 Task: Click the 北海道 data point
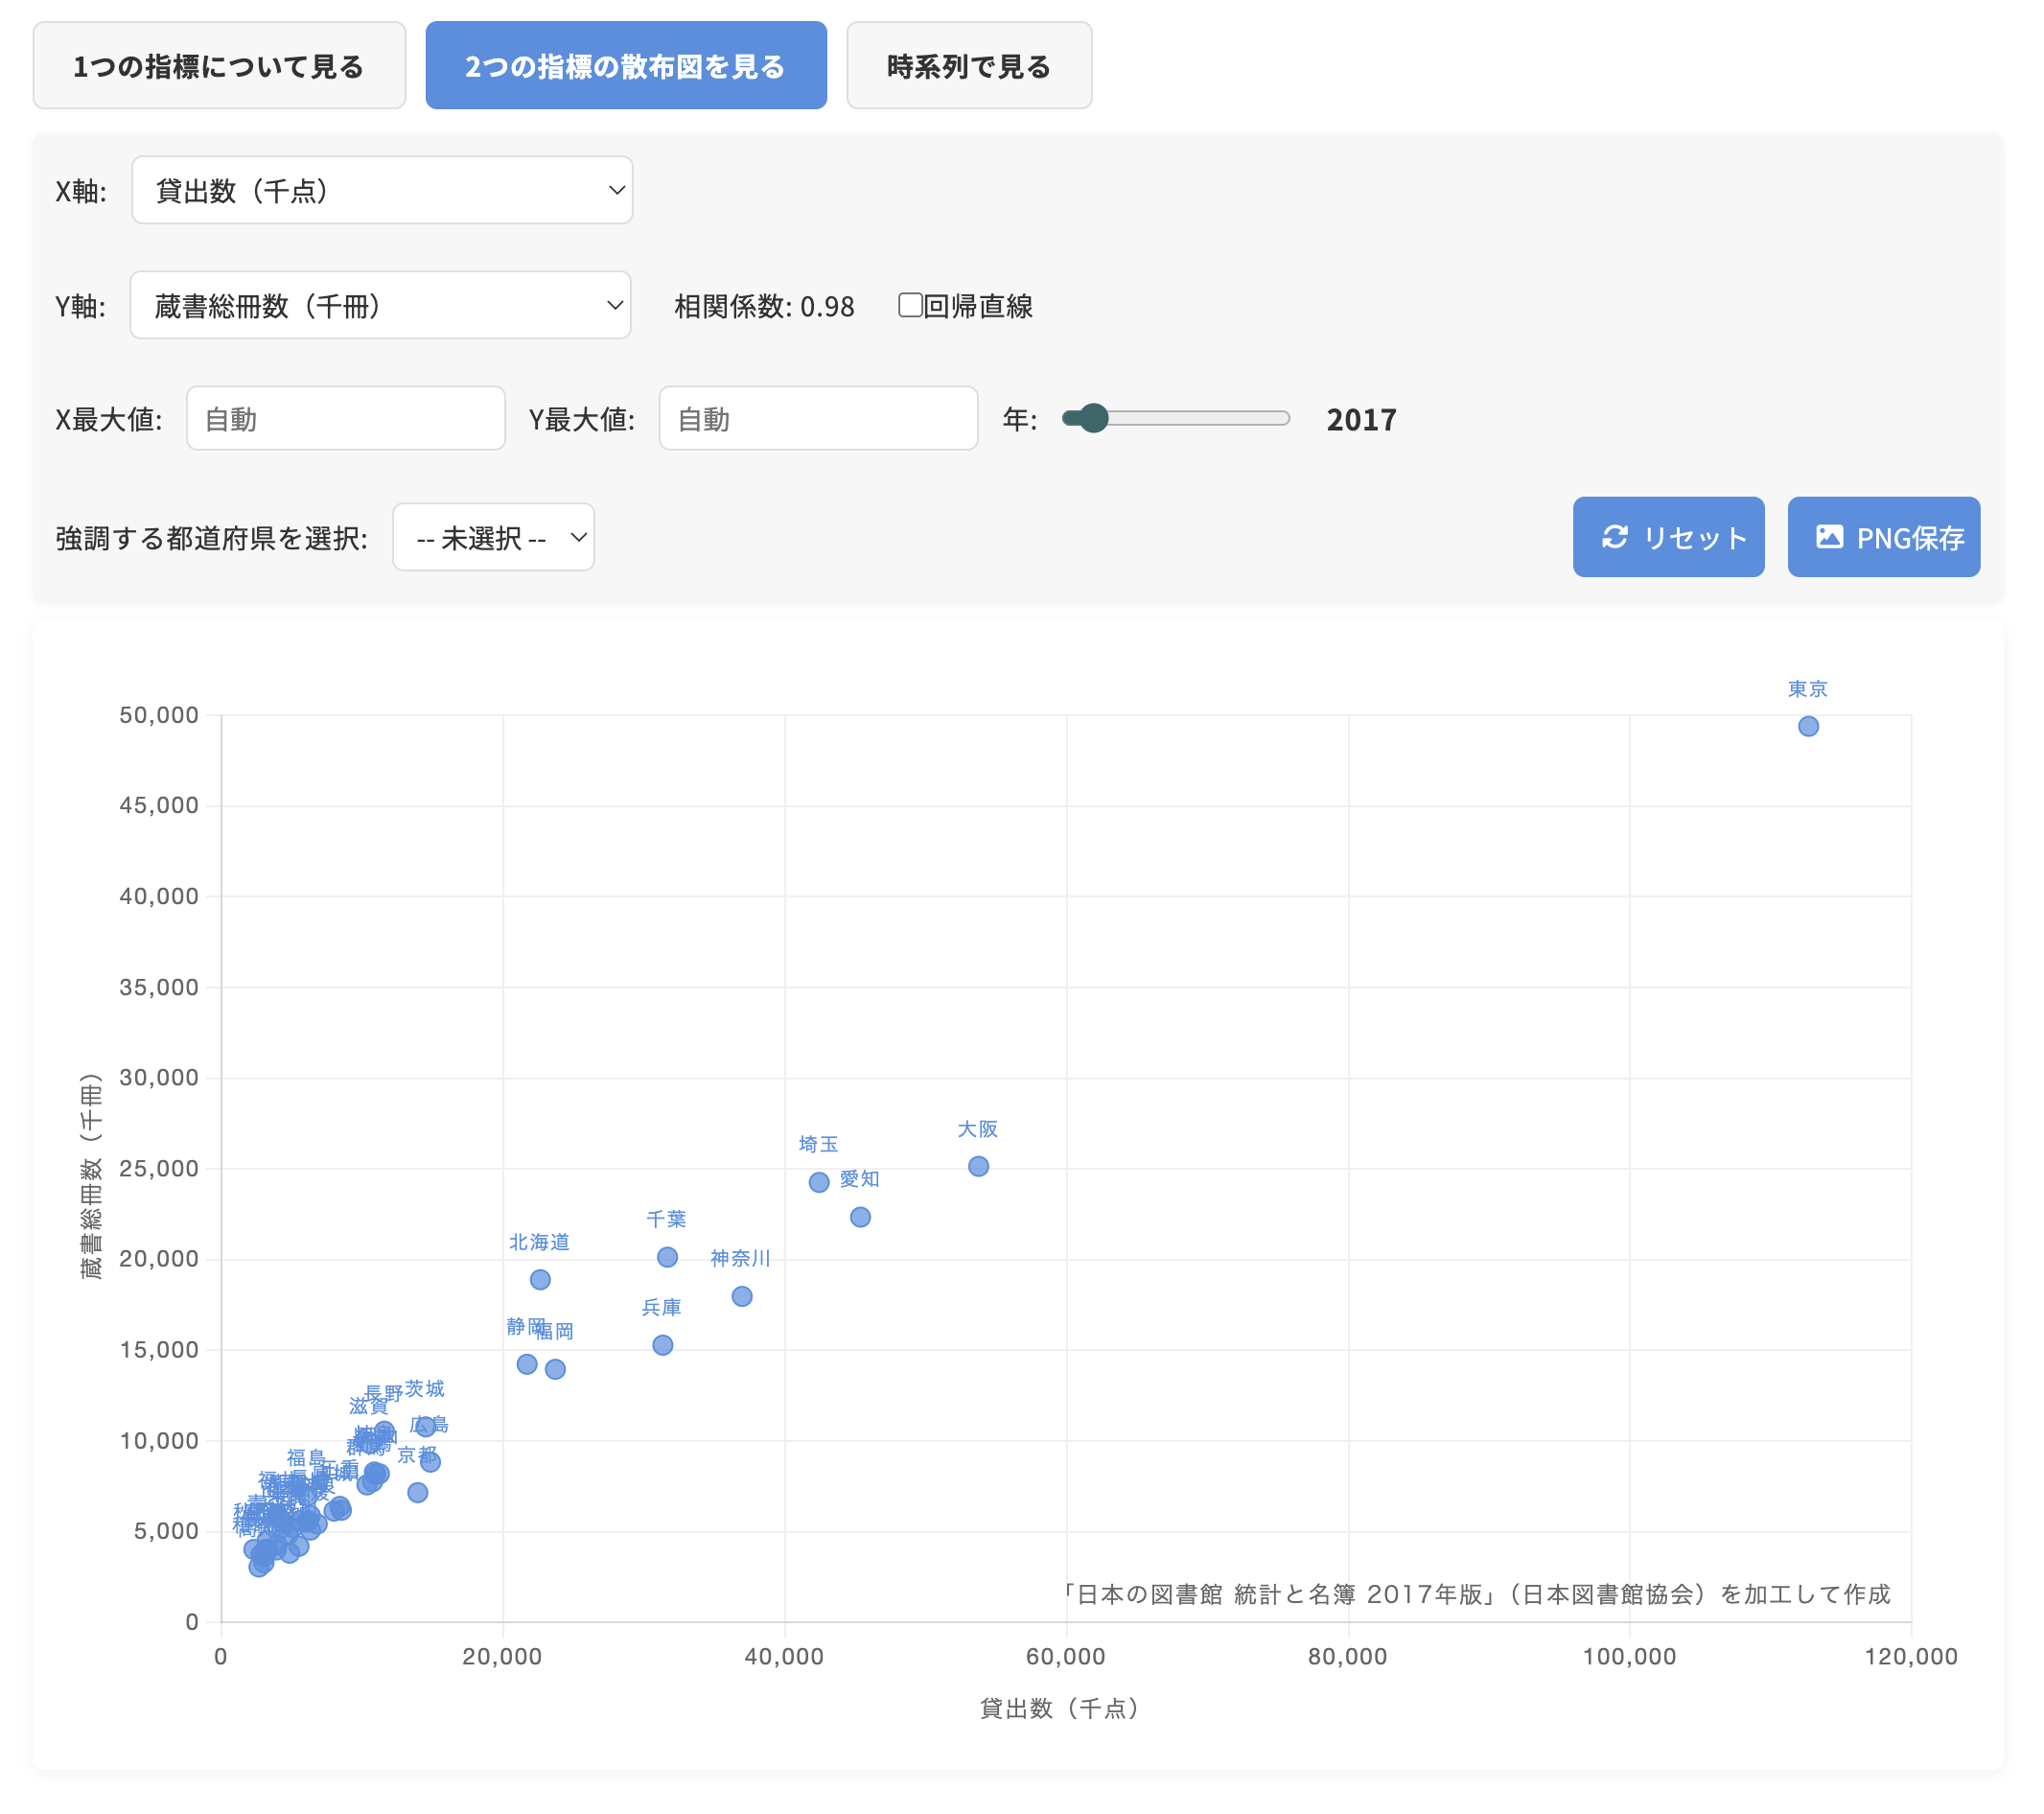540,1280
